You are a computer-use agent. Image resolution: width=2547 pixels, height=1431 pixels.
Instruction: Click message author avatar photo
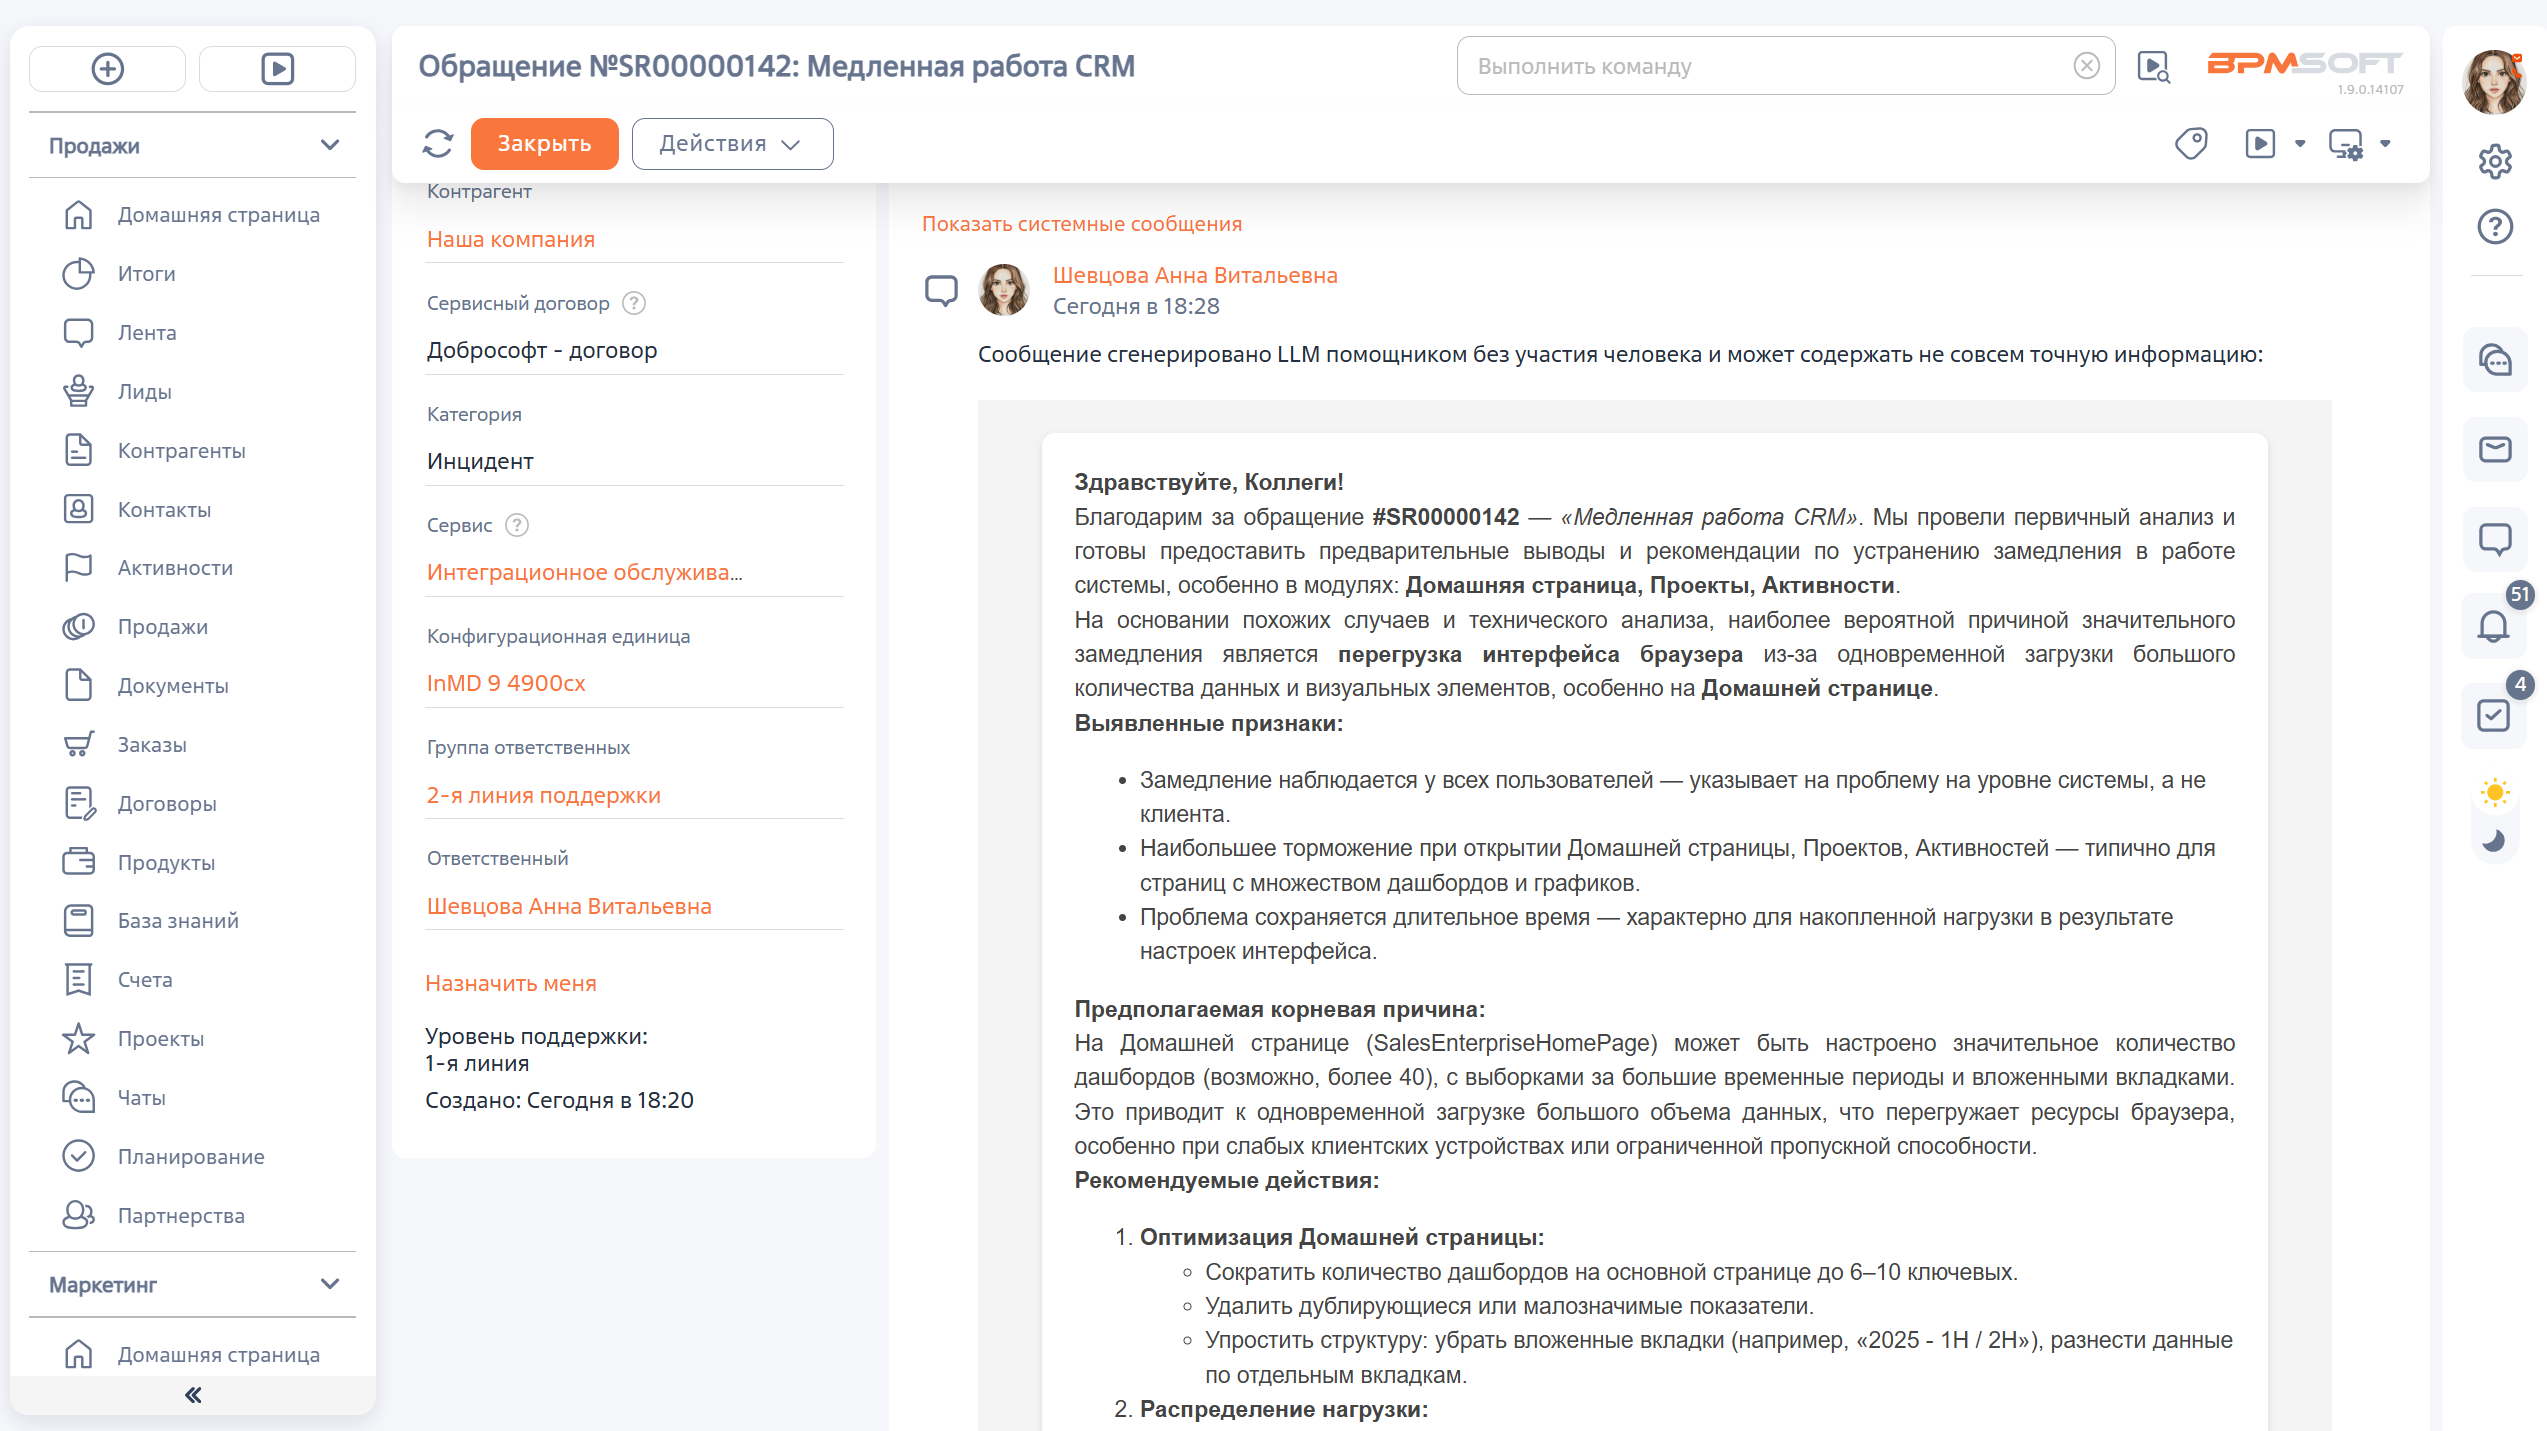(x=1004, y=290)
